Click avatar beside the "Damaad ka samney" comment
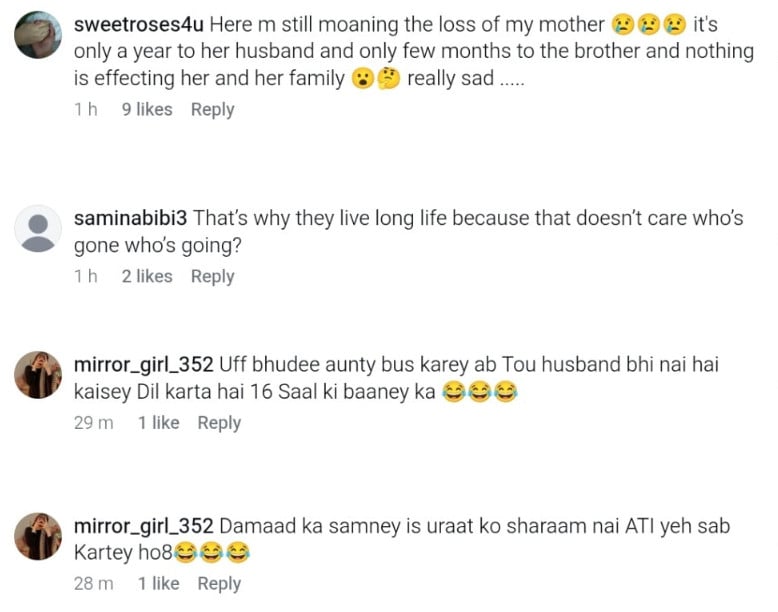 38,537
